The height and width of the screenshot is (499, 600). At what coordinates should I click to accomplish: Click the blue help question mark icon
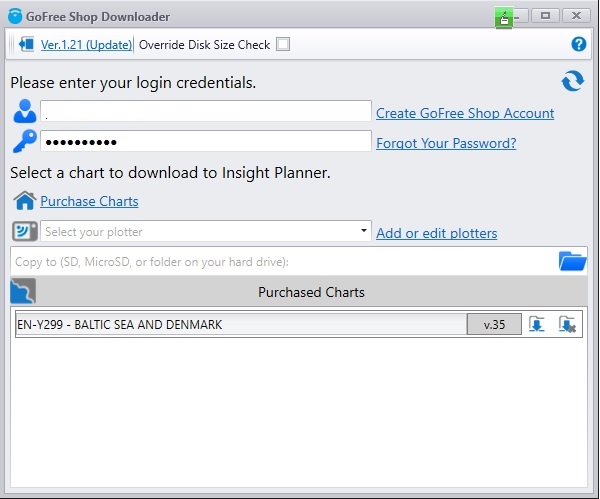pyautogui.click(x=577, y=44)
